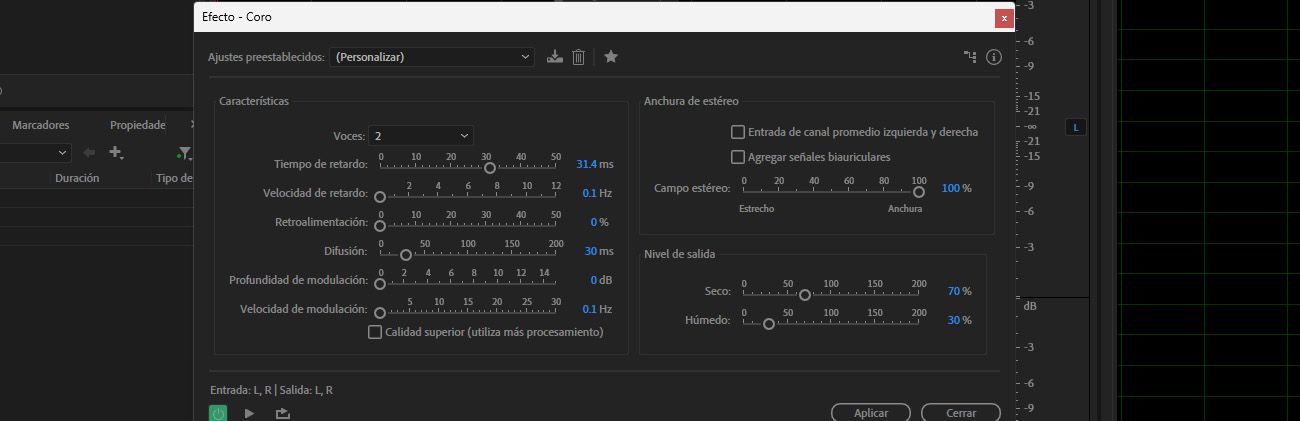
Task: Click the Velocidad de retardo slider handle
Action: click(x=380, y=198)
